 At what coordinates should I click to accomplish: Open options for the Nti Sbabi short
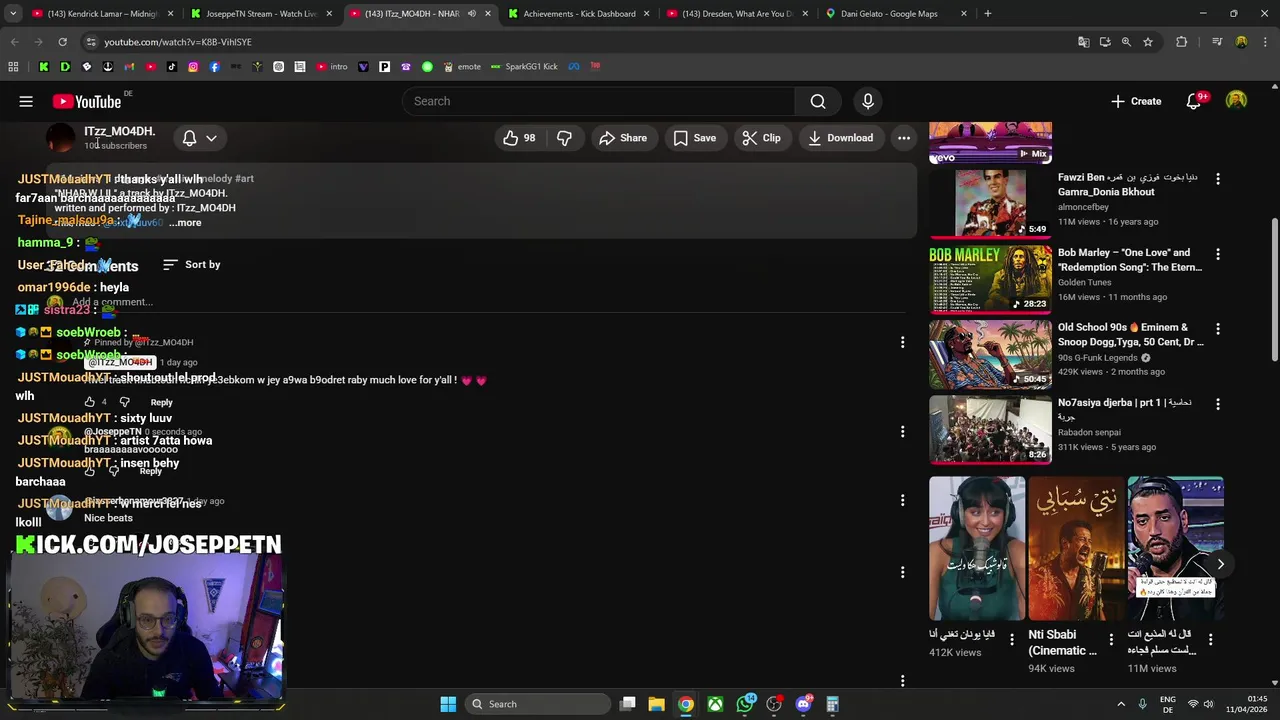pyautogui.click(x=1111, y=640)
